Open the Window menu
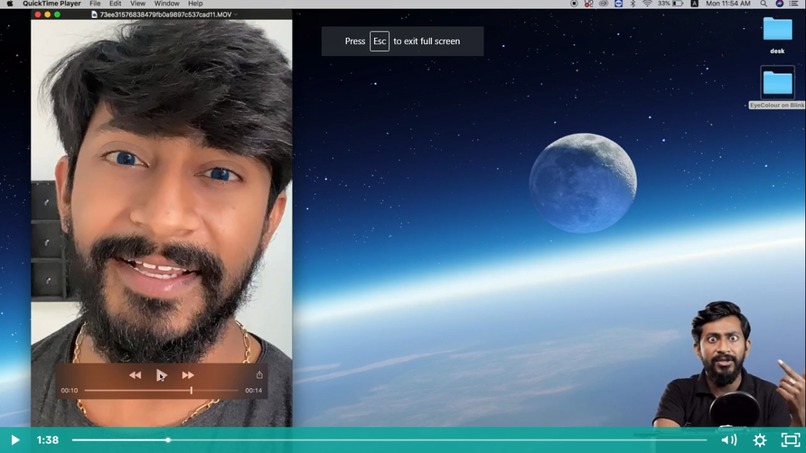 pos(167,4)
